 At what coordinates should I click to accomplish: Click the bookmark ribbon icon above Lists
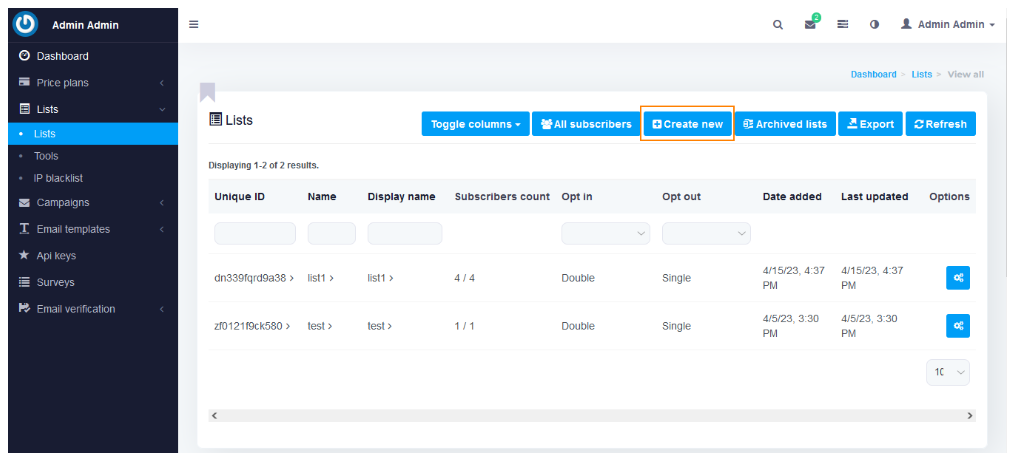click(x=208, y=93)
